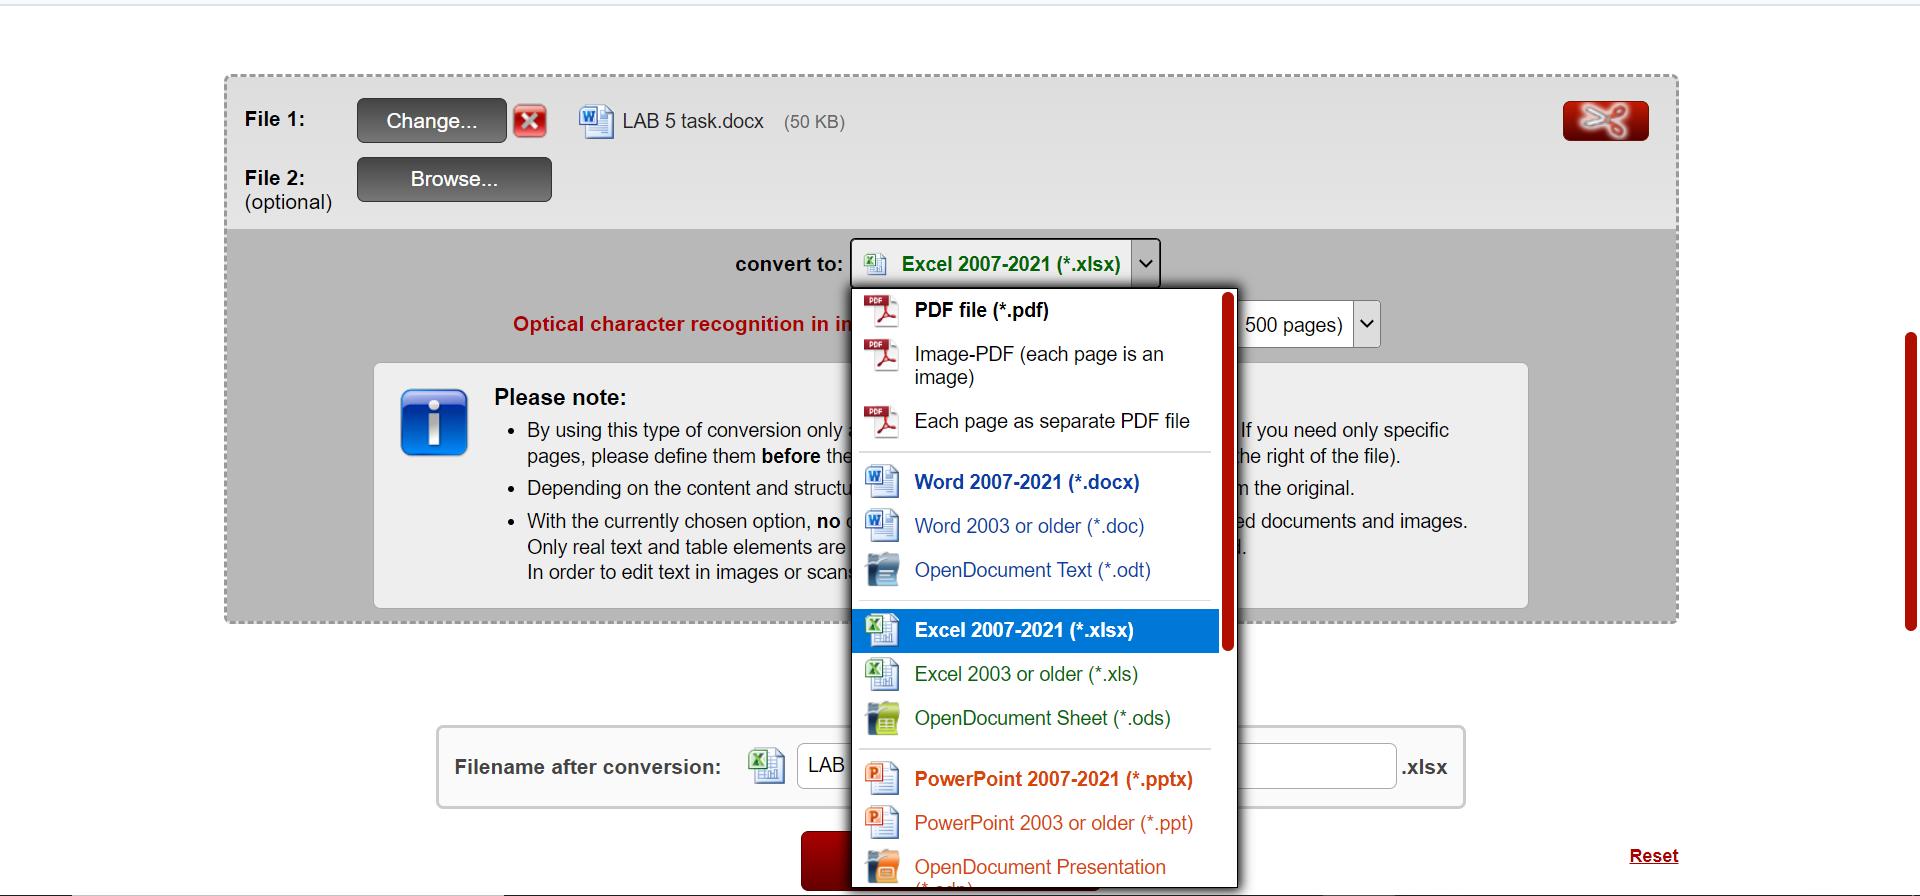
Task: Click the page's red vertical scrollbar
Action: coord(1910,481)
